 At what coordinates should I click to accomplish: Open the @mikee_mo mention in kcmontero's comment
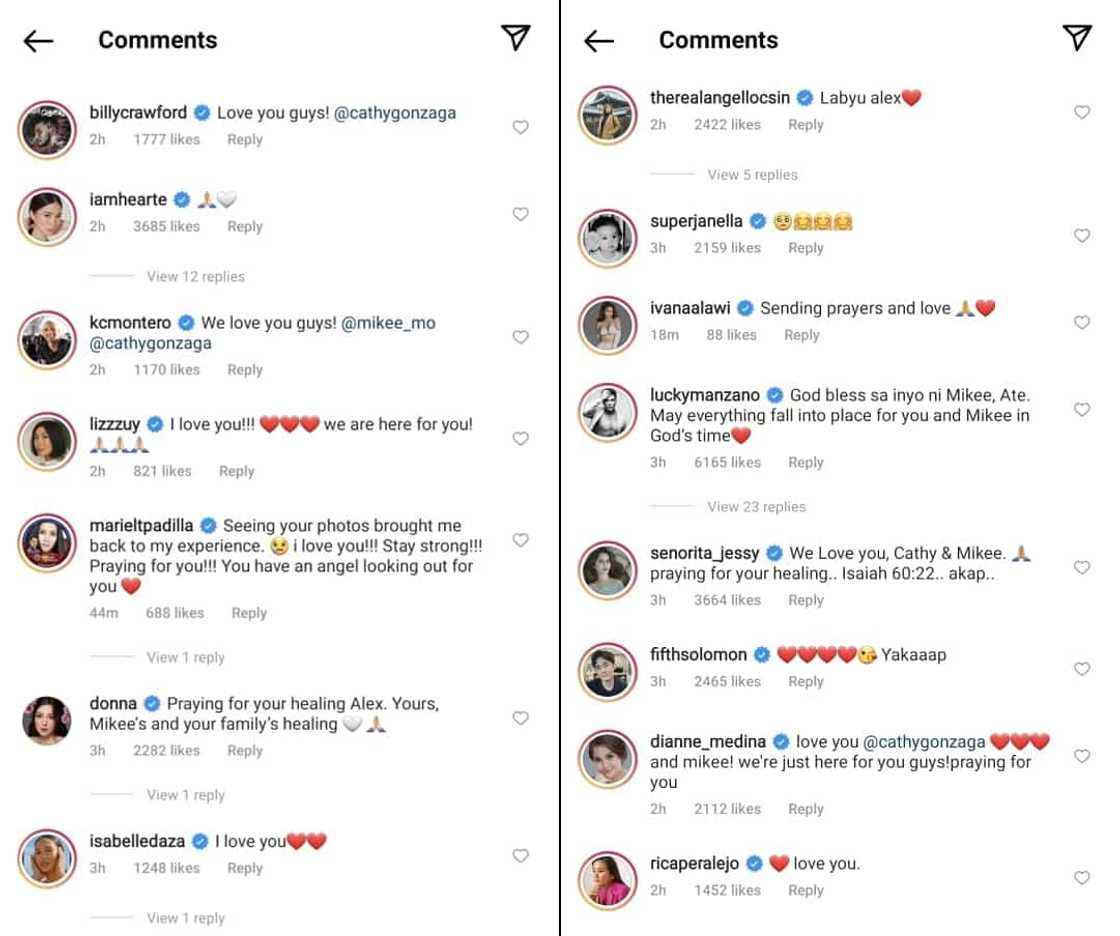pos(388,323)
